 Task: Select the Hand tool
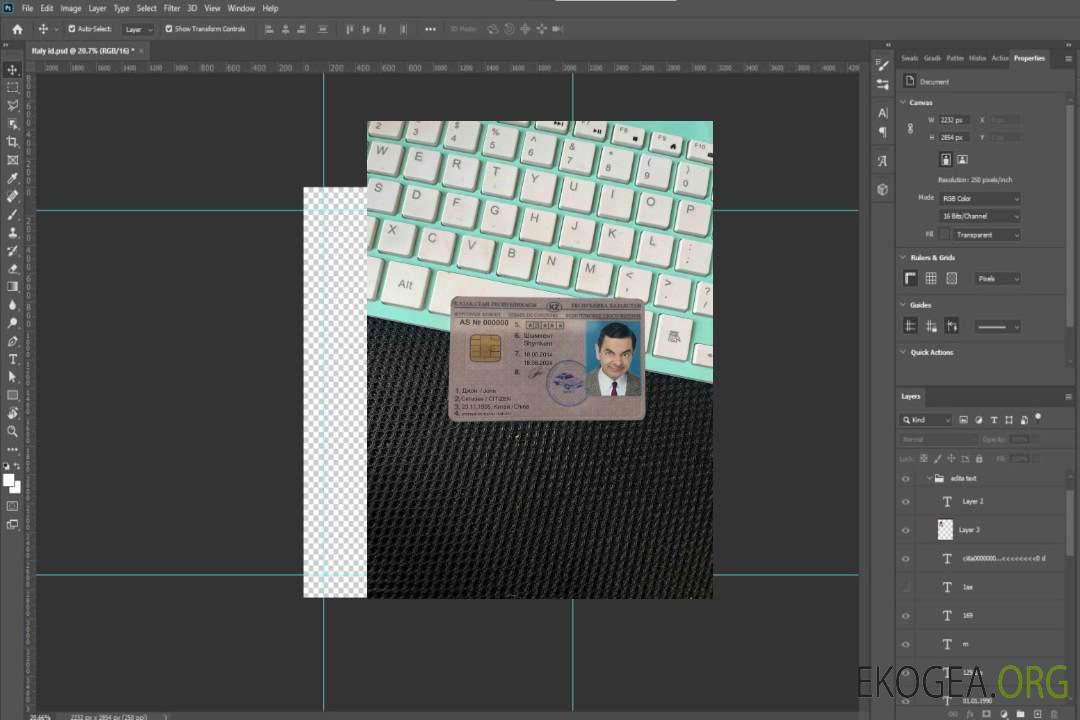(12, 413)
